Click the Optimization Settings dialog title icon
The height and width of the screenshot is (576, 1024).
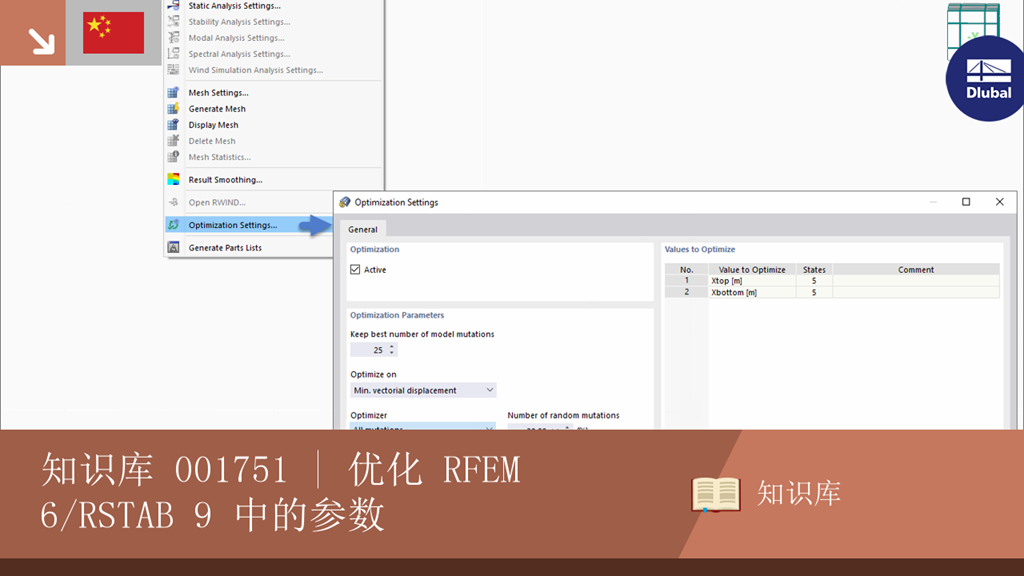345,202
